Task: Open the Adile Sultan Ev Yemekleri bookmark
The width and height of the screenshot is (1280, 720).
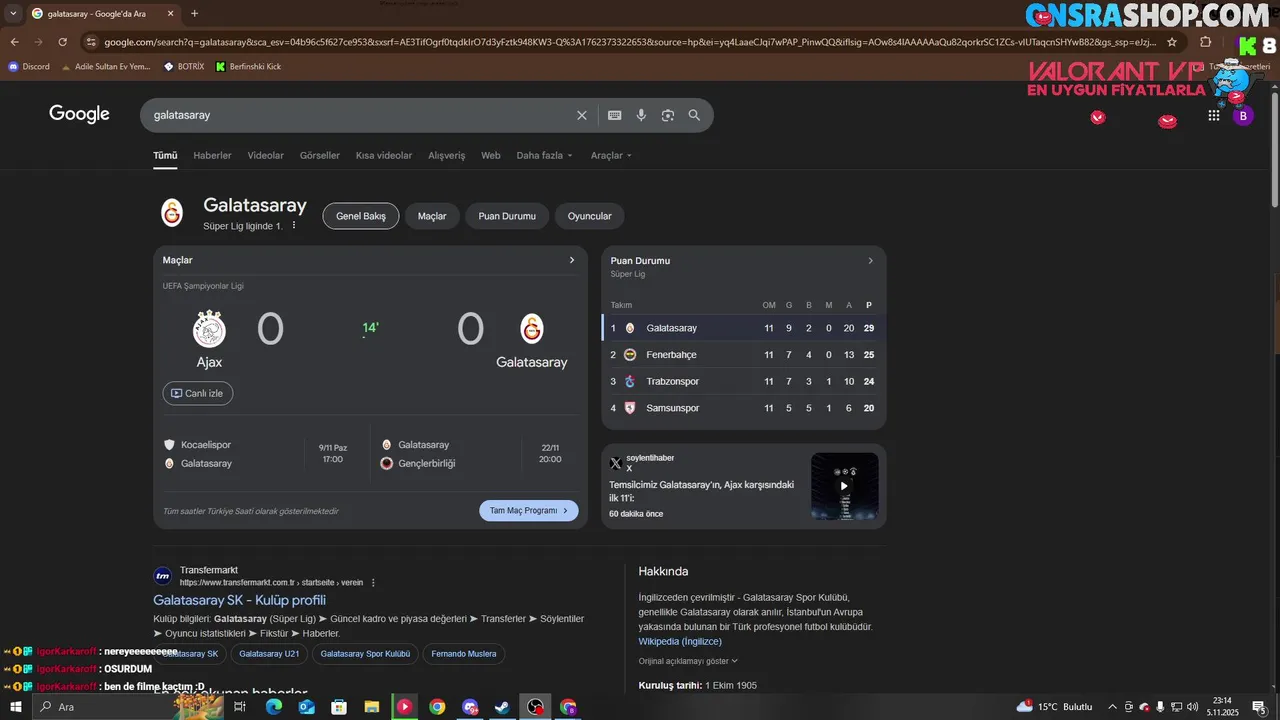Action: [x=105, y=66]
